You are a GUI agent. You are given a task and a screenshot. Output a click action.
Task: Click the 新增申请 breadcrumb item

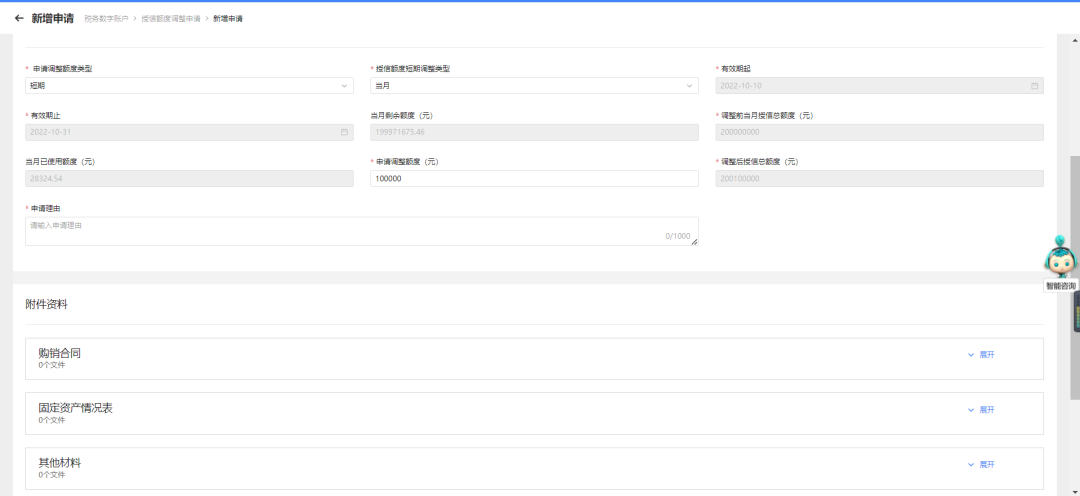coord(227,19)
